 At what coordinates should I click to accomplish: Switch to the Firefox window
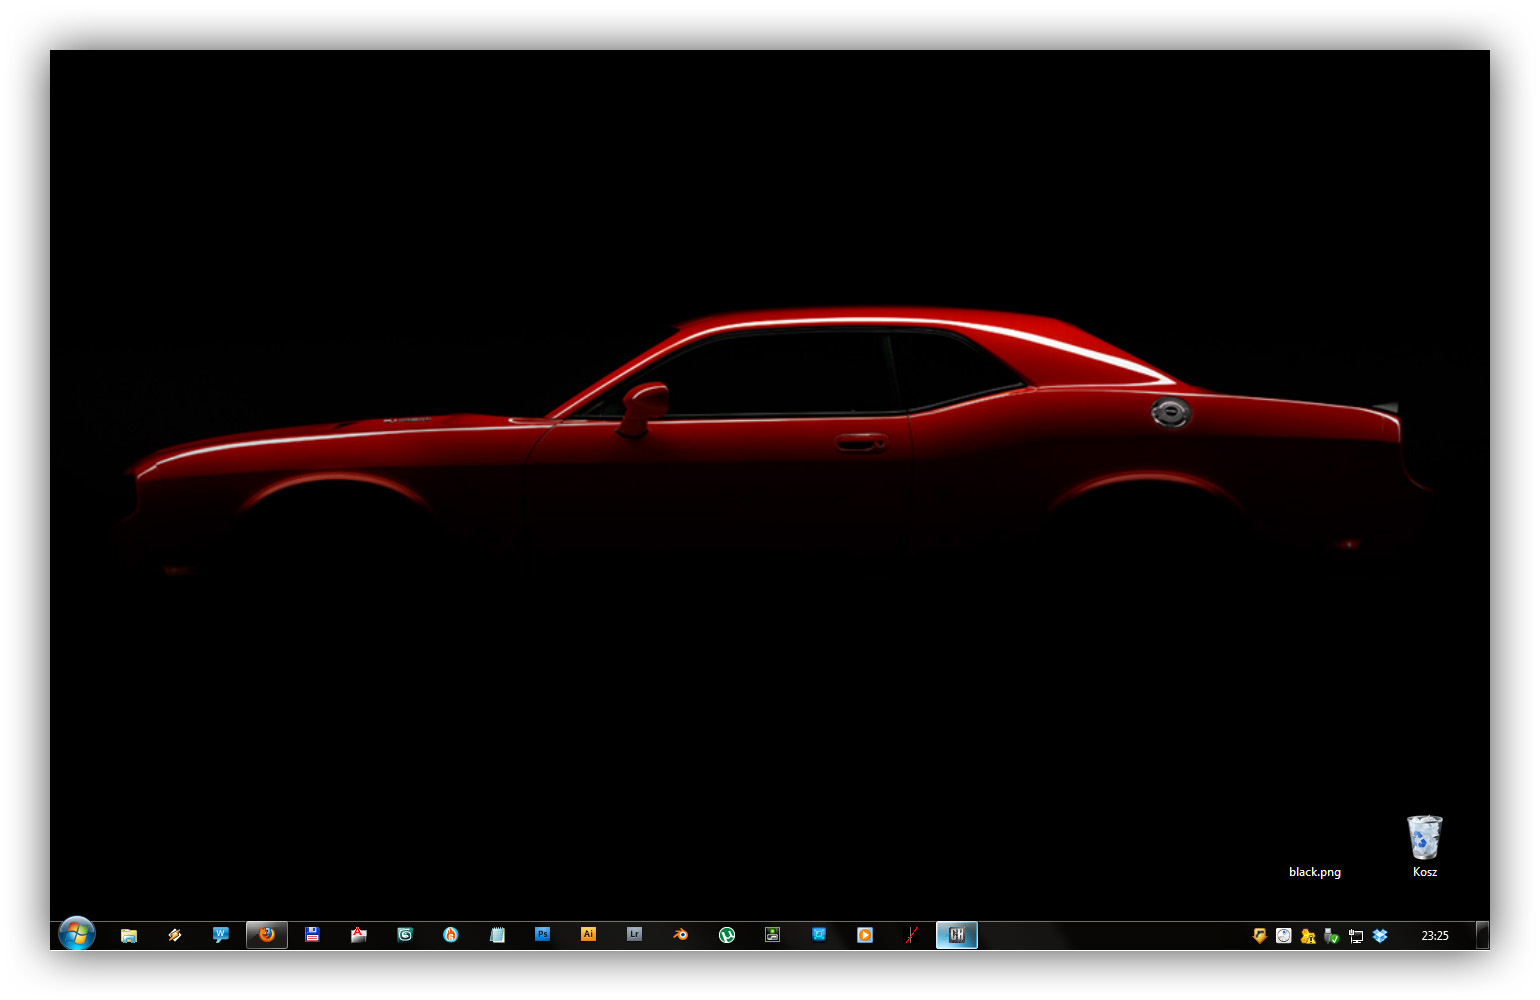267,935
